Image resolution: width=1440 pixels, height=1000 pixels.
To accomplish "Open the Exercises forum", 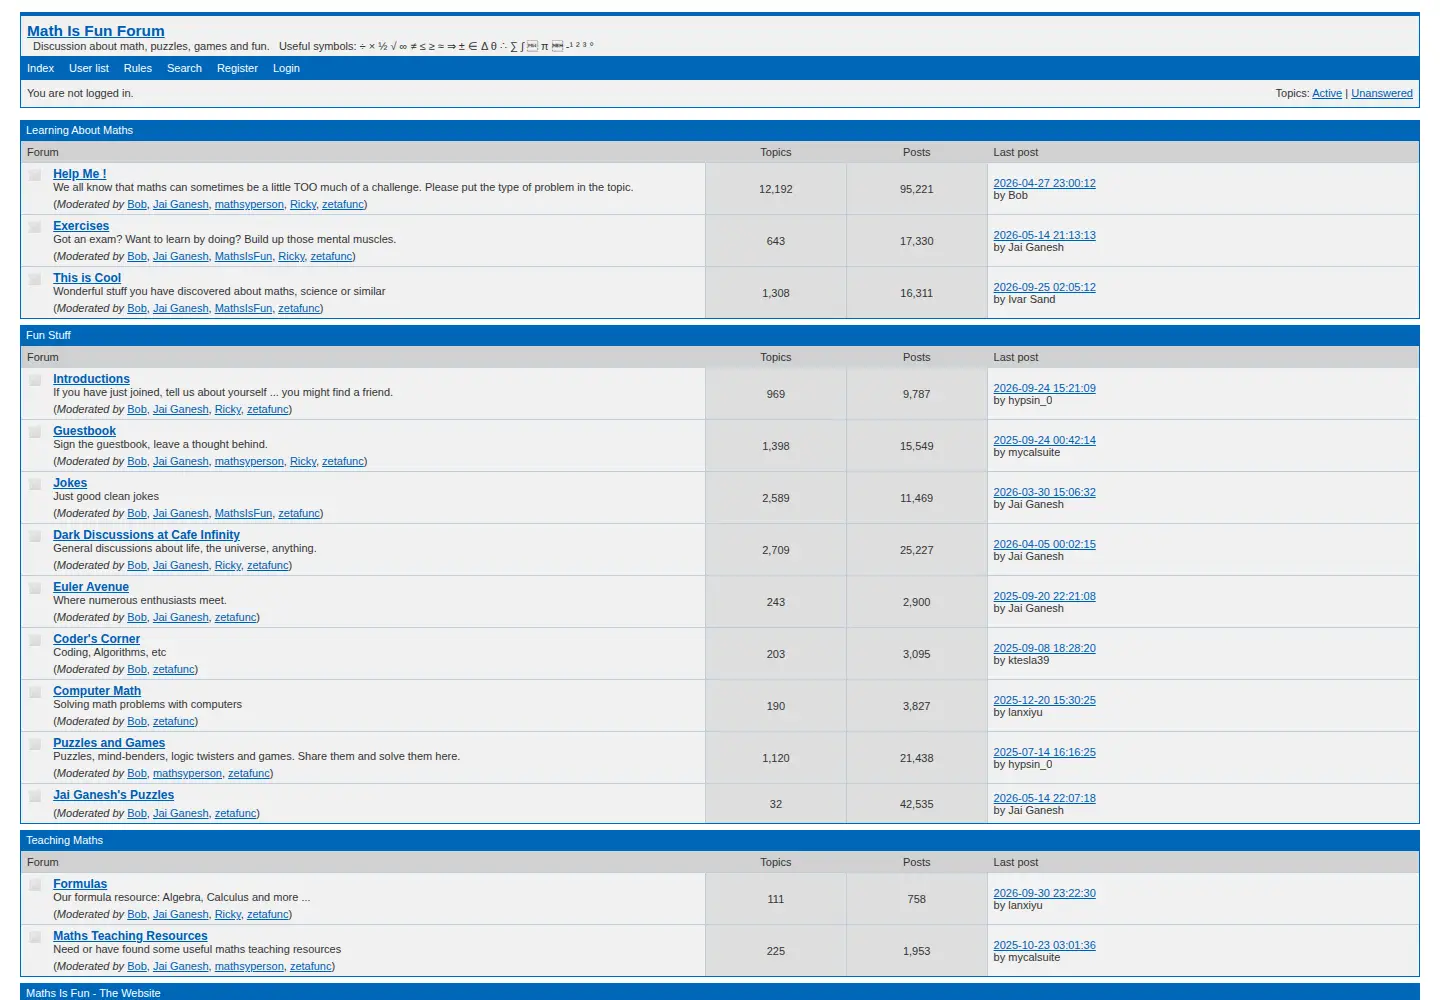I will click(x=81, y=226).
